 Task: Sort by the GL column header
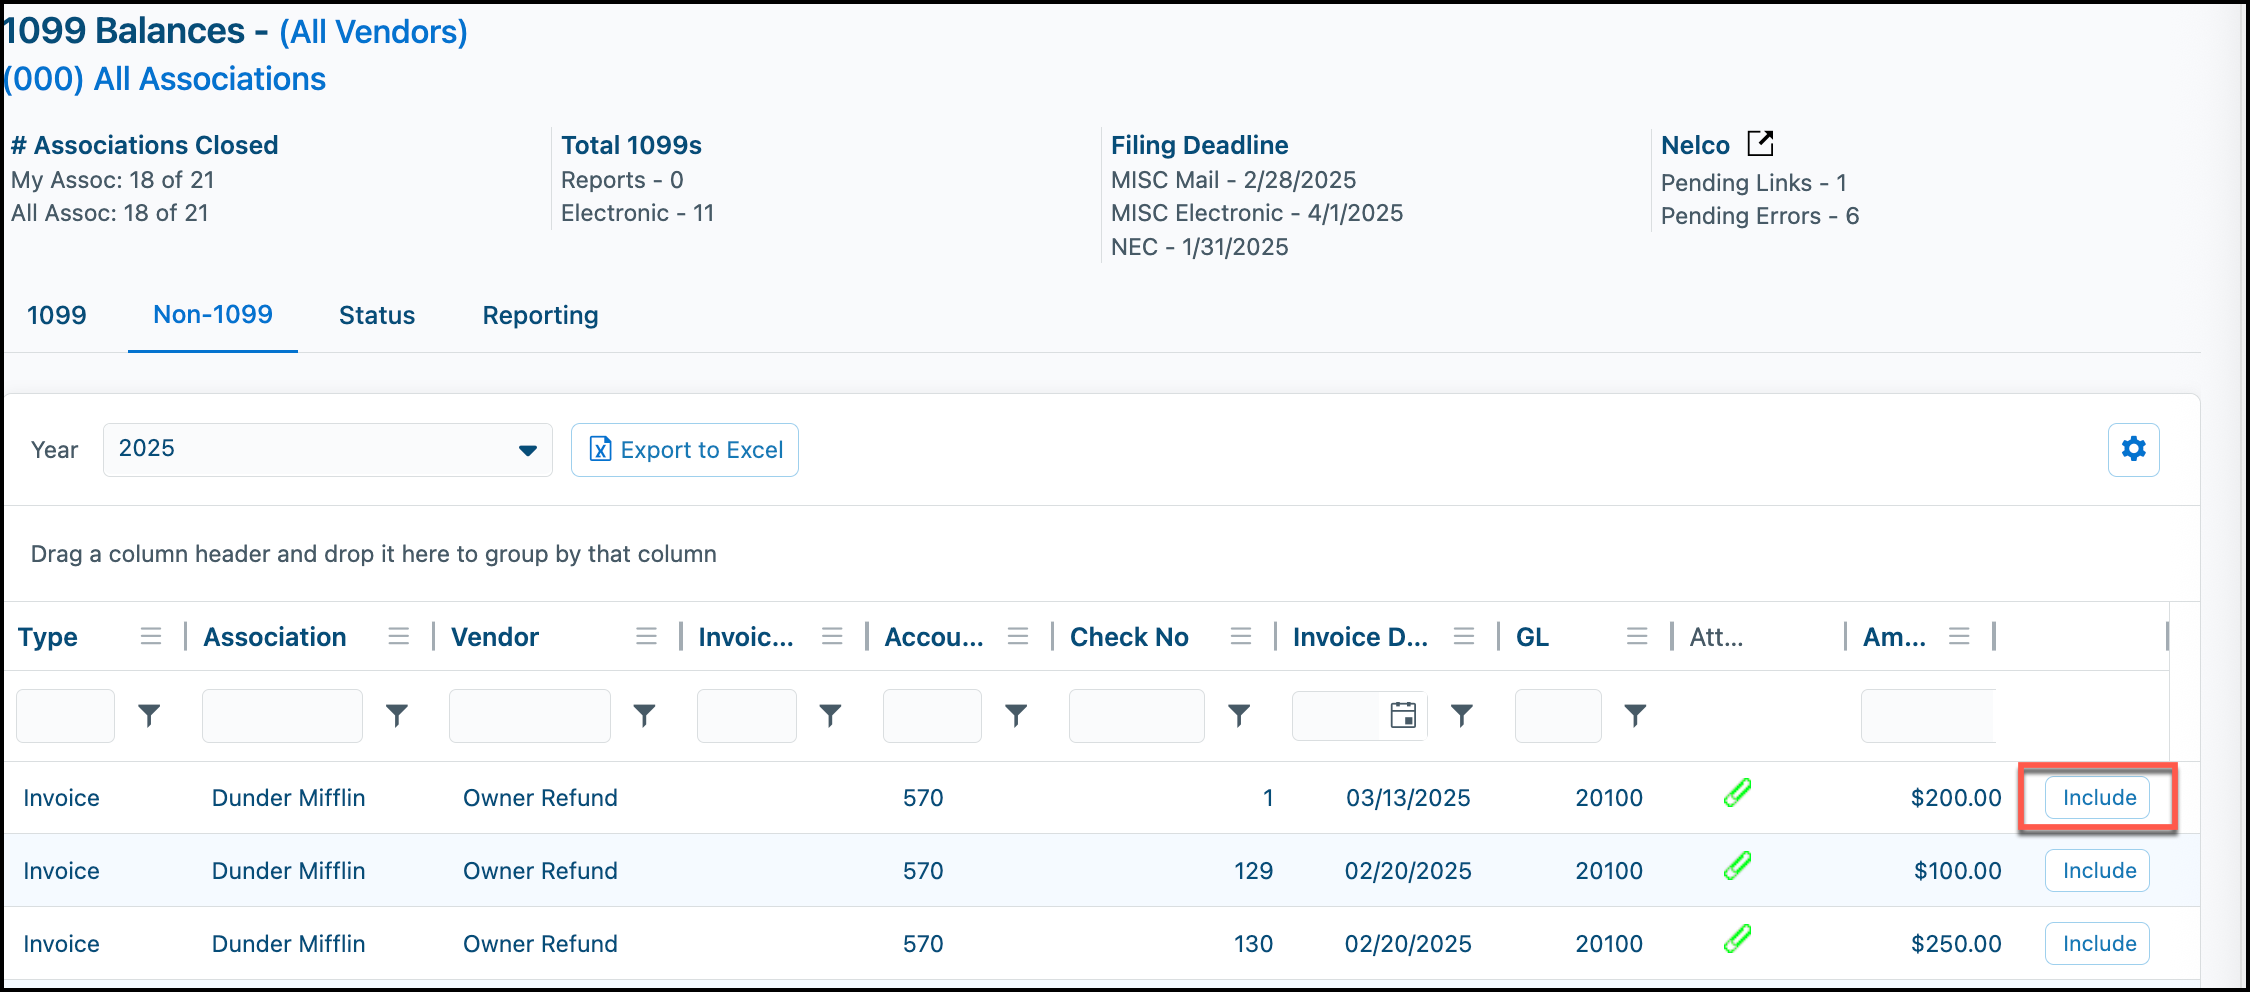(1532, 637)
